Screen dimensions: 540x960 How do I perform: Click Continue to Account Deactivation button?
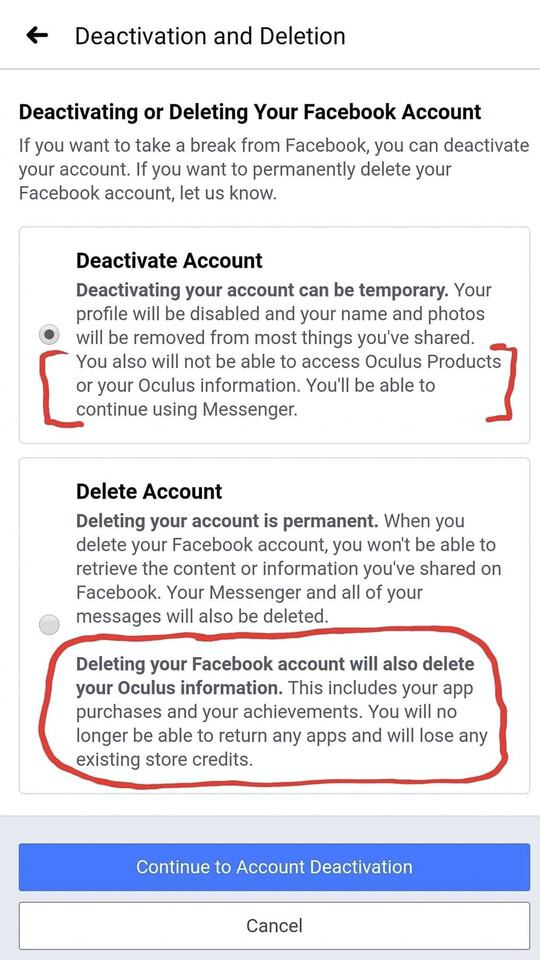point(274,867)
